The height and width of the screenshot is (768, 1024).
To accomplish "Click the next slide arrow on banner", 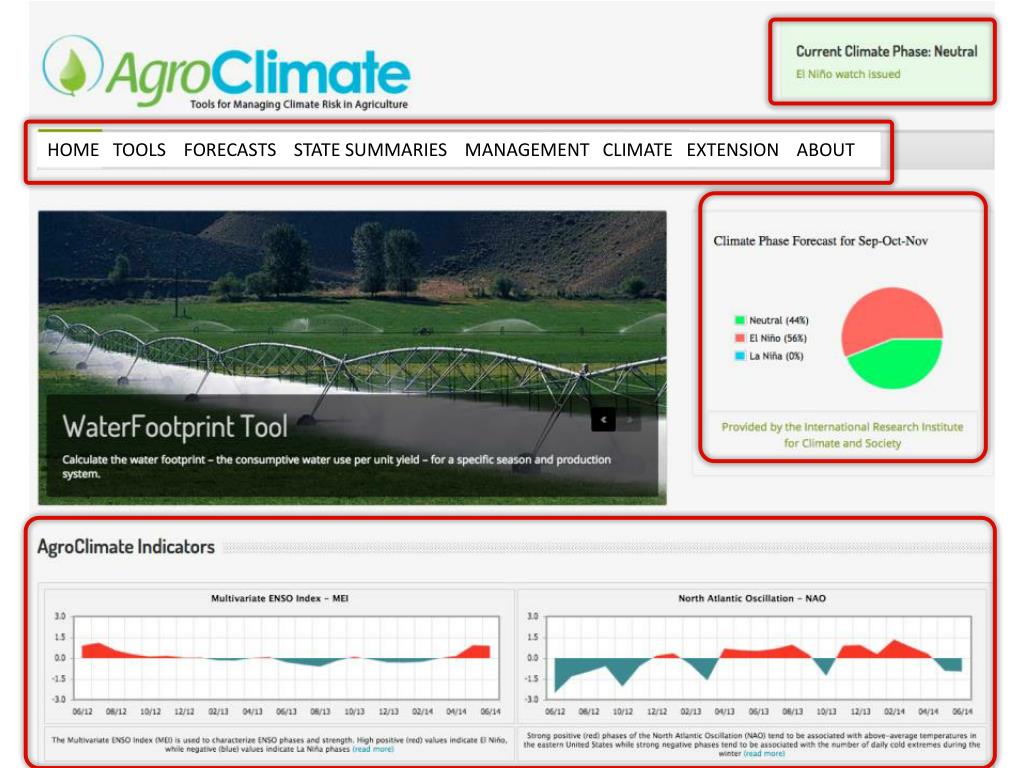I will click(x=630, y=419).
